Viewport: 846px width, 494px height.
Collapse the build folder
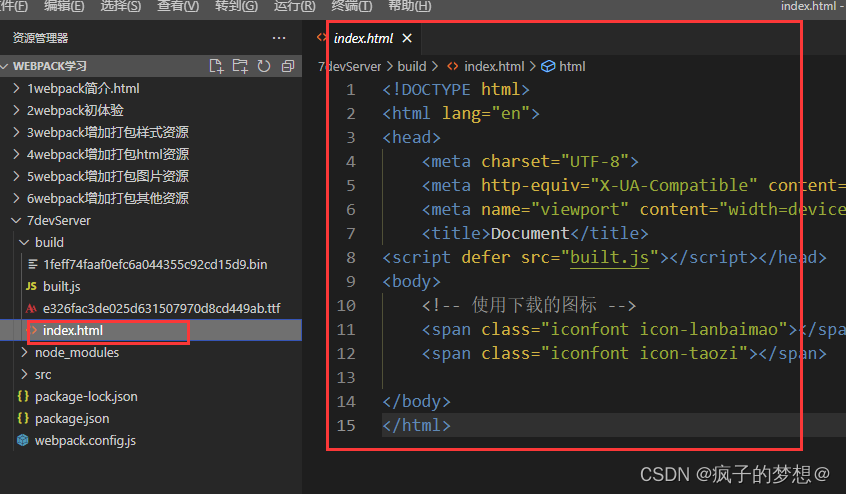pos(24,242)
